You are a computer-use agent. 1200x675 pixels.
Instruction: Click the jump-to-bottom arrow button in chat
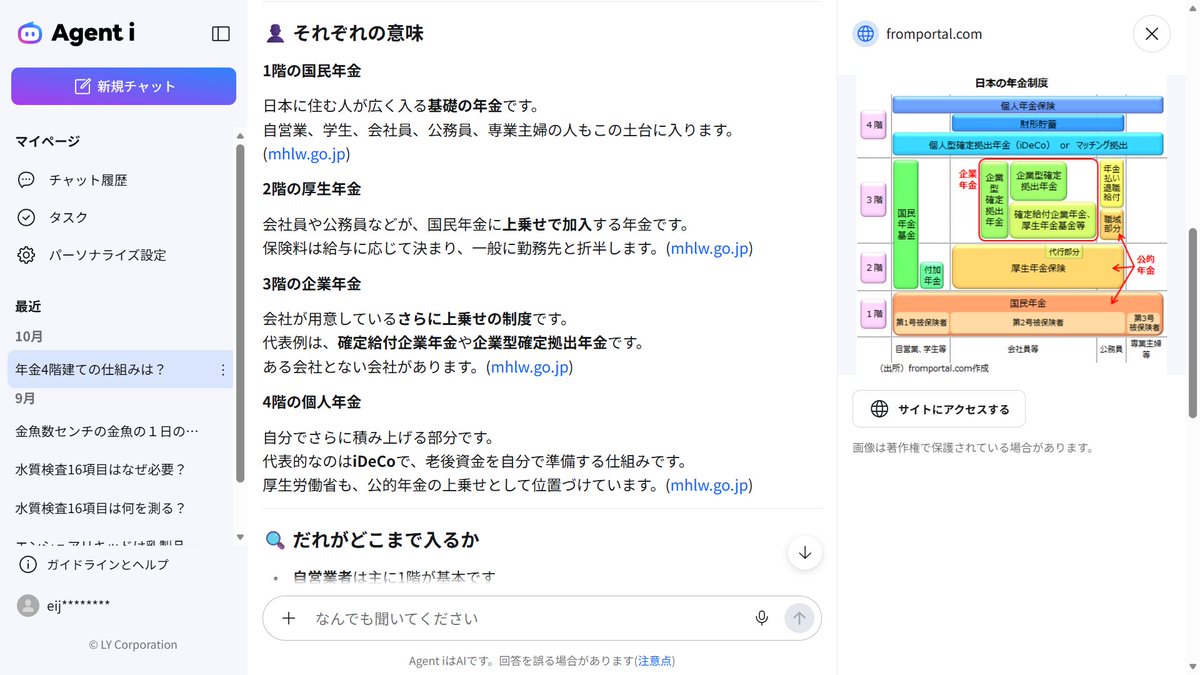805,552
